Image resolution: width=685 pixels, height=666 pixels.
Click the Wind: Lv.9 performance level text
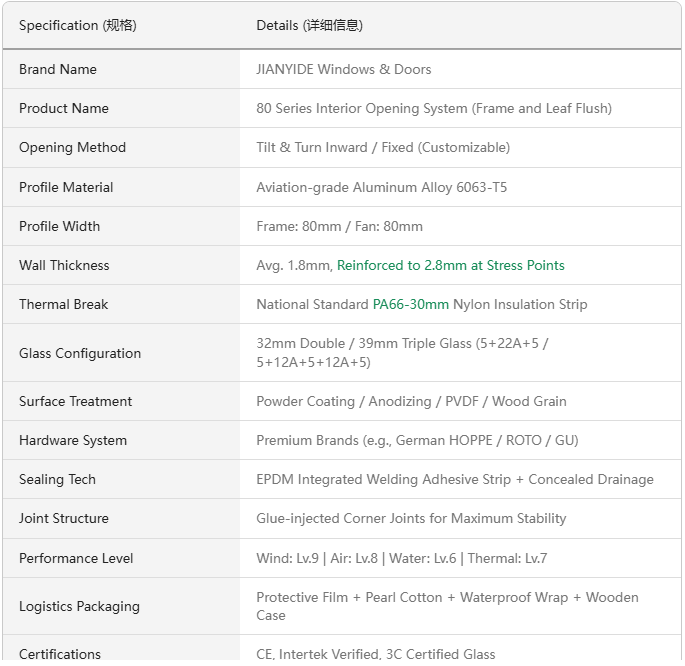287,559
